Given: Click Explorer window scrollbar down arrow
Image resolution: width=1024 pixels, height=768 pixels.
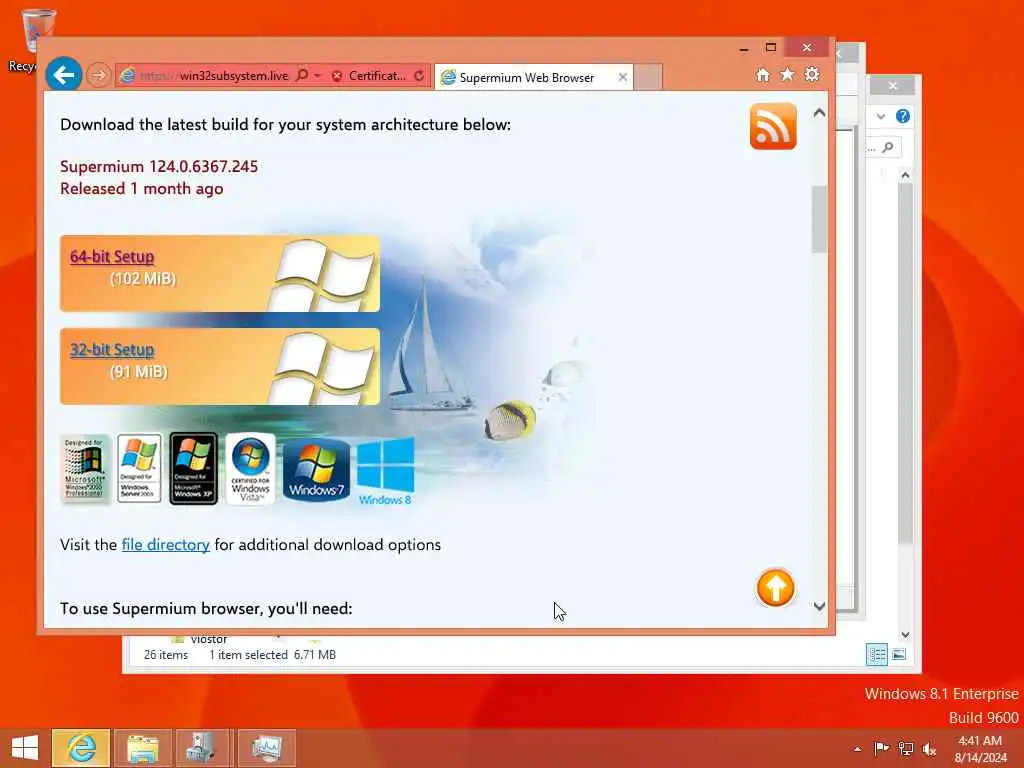Looking at the screenshot, I should click(905, 634).
